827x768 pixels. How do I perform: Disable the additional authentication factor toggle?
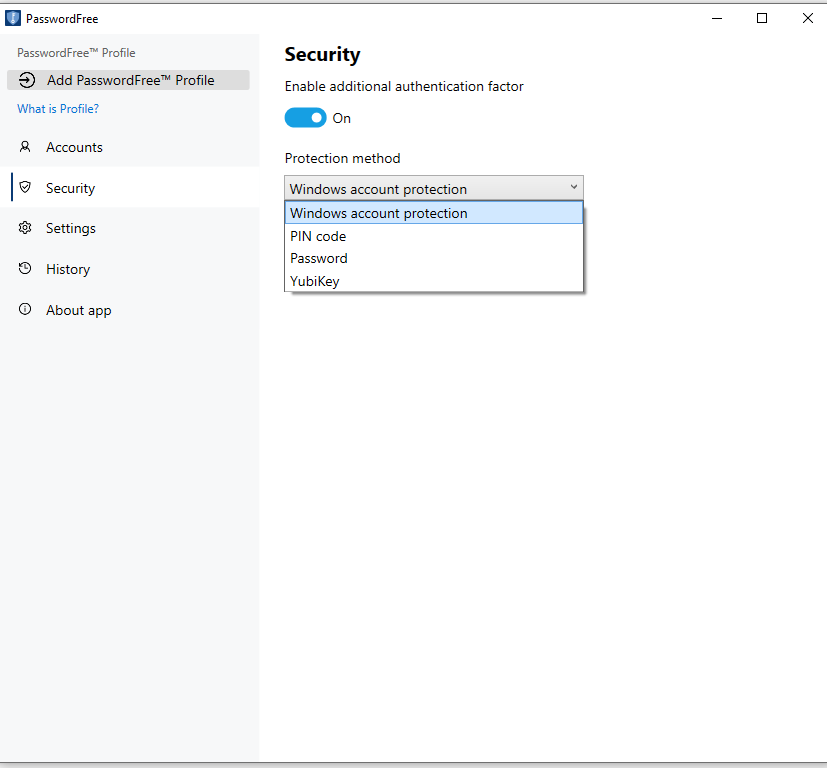point(305,118)
